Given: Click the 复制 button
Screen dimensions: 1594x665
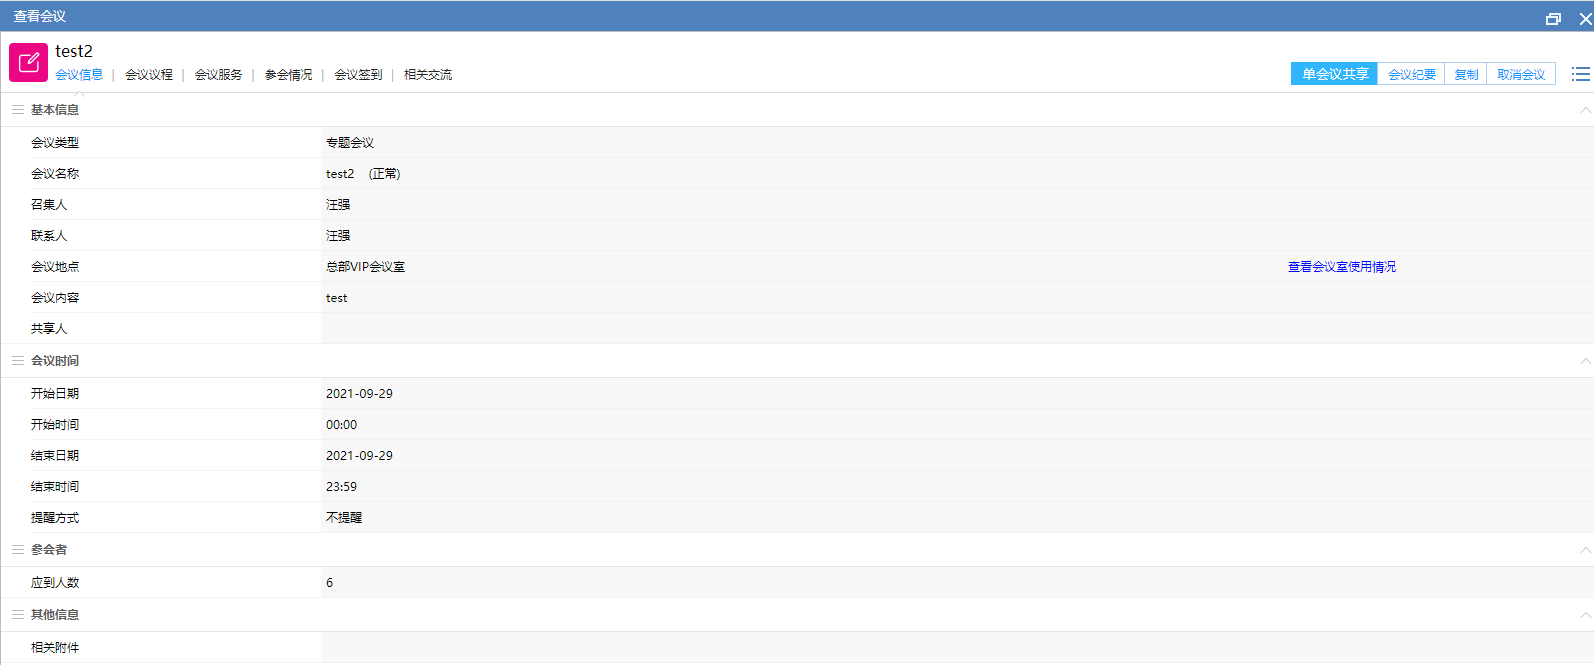Looking at the screenshot, I should [x=1465, y=74].
